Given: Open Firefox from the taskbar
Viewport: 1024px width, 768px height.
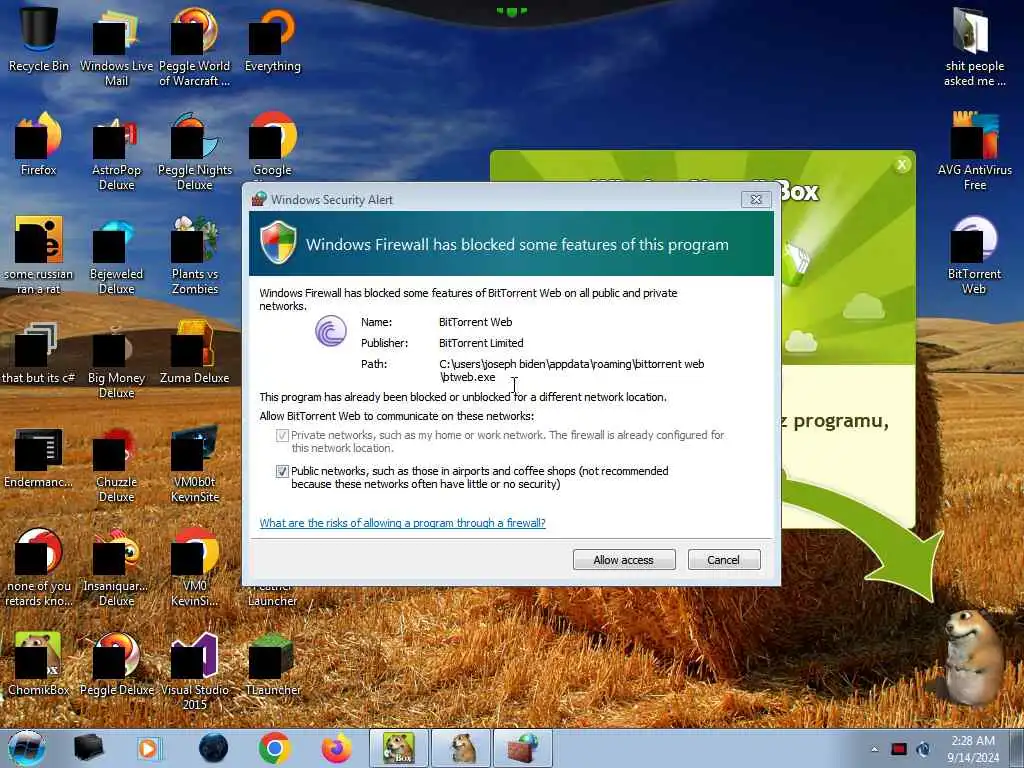Looking at the screenshot, I should point(336,748).
